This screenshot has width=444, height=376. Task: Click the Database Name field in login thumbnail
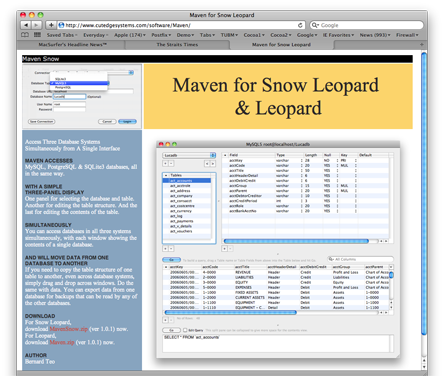click(x=70, y=97)
